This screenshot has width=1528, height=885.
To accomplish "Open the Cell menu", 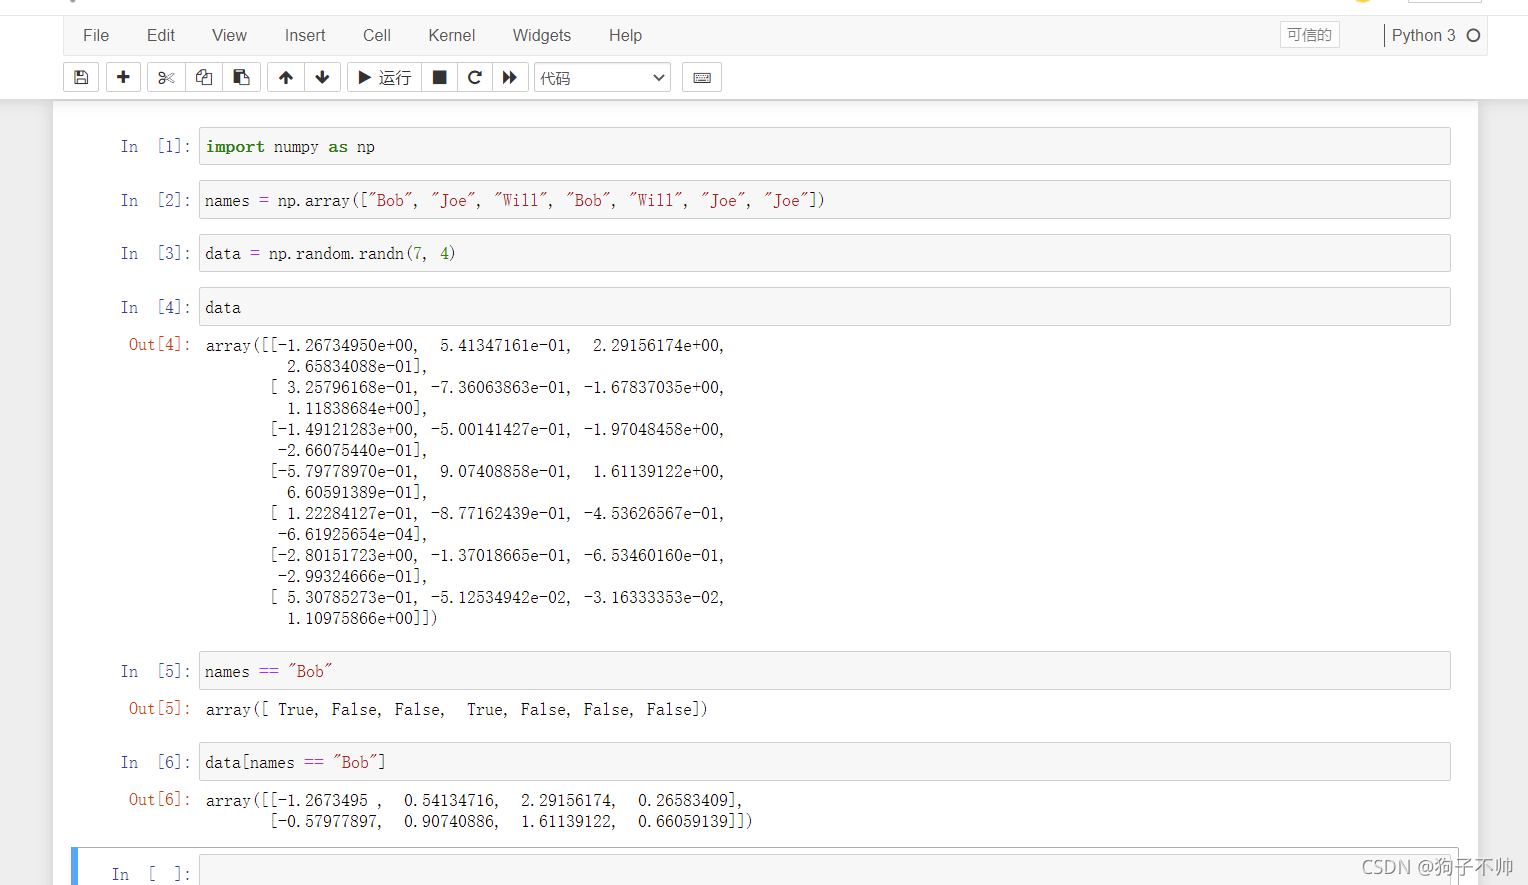I will [377, 35].
